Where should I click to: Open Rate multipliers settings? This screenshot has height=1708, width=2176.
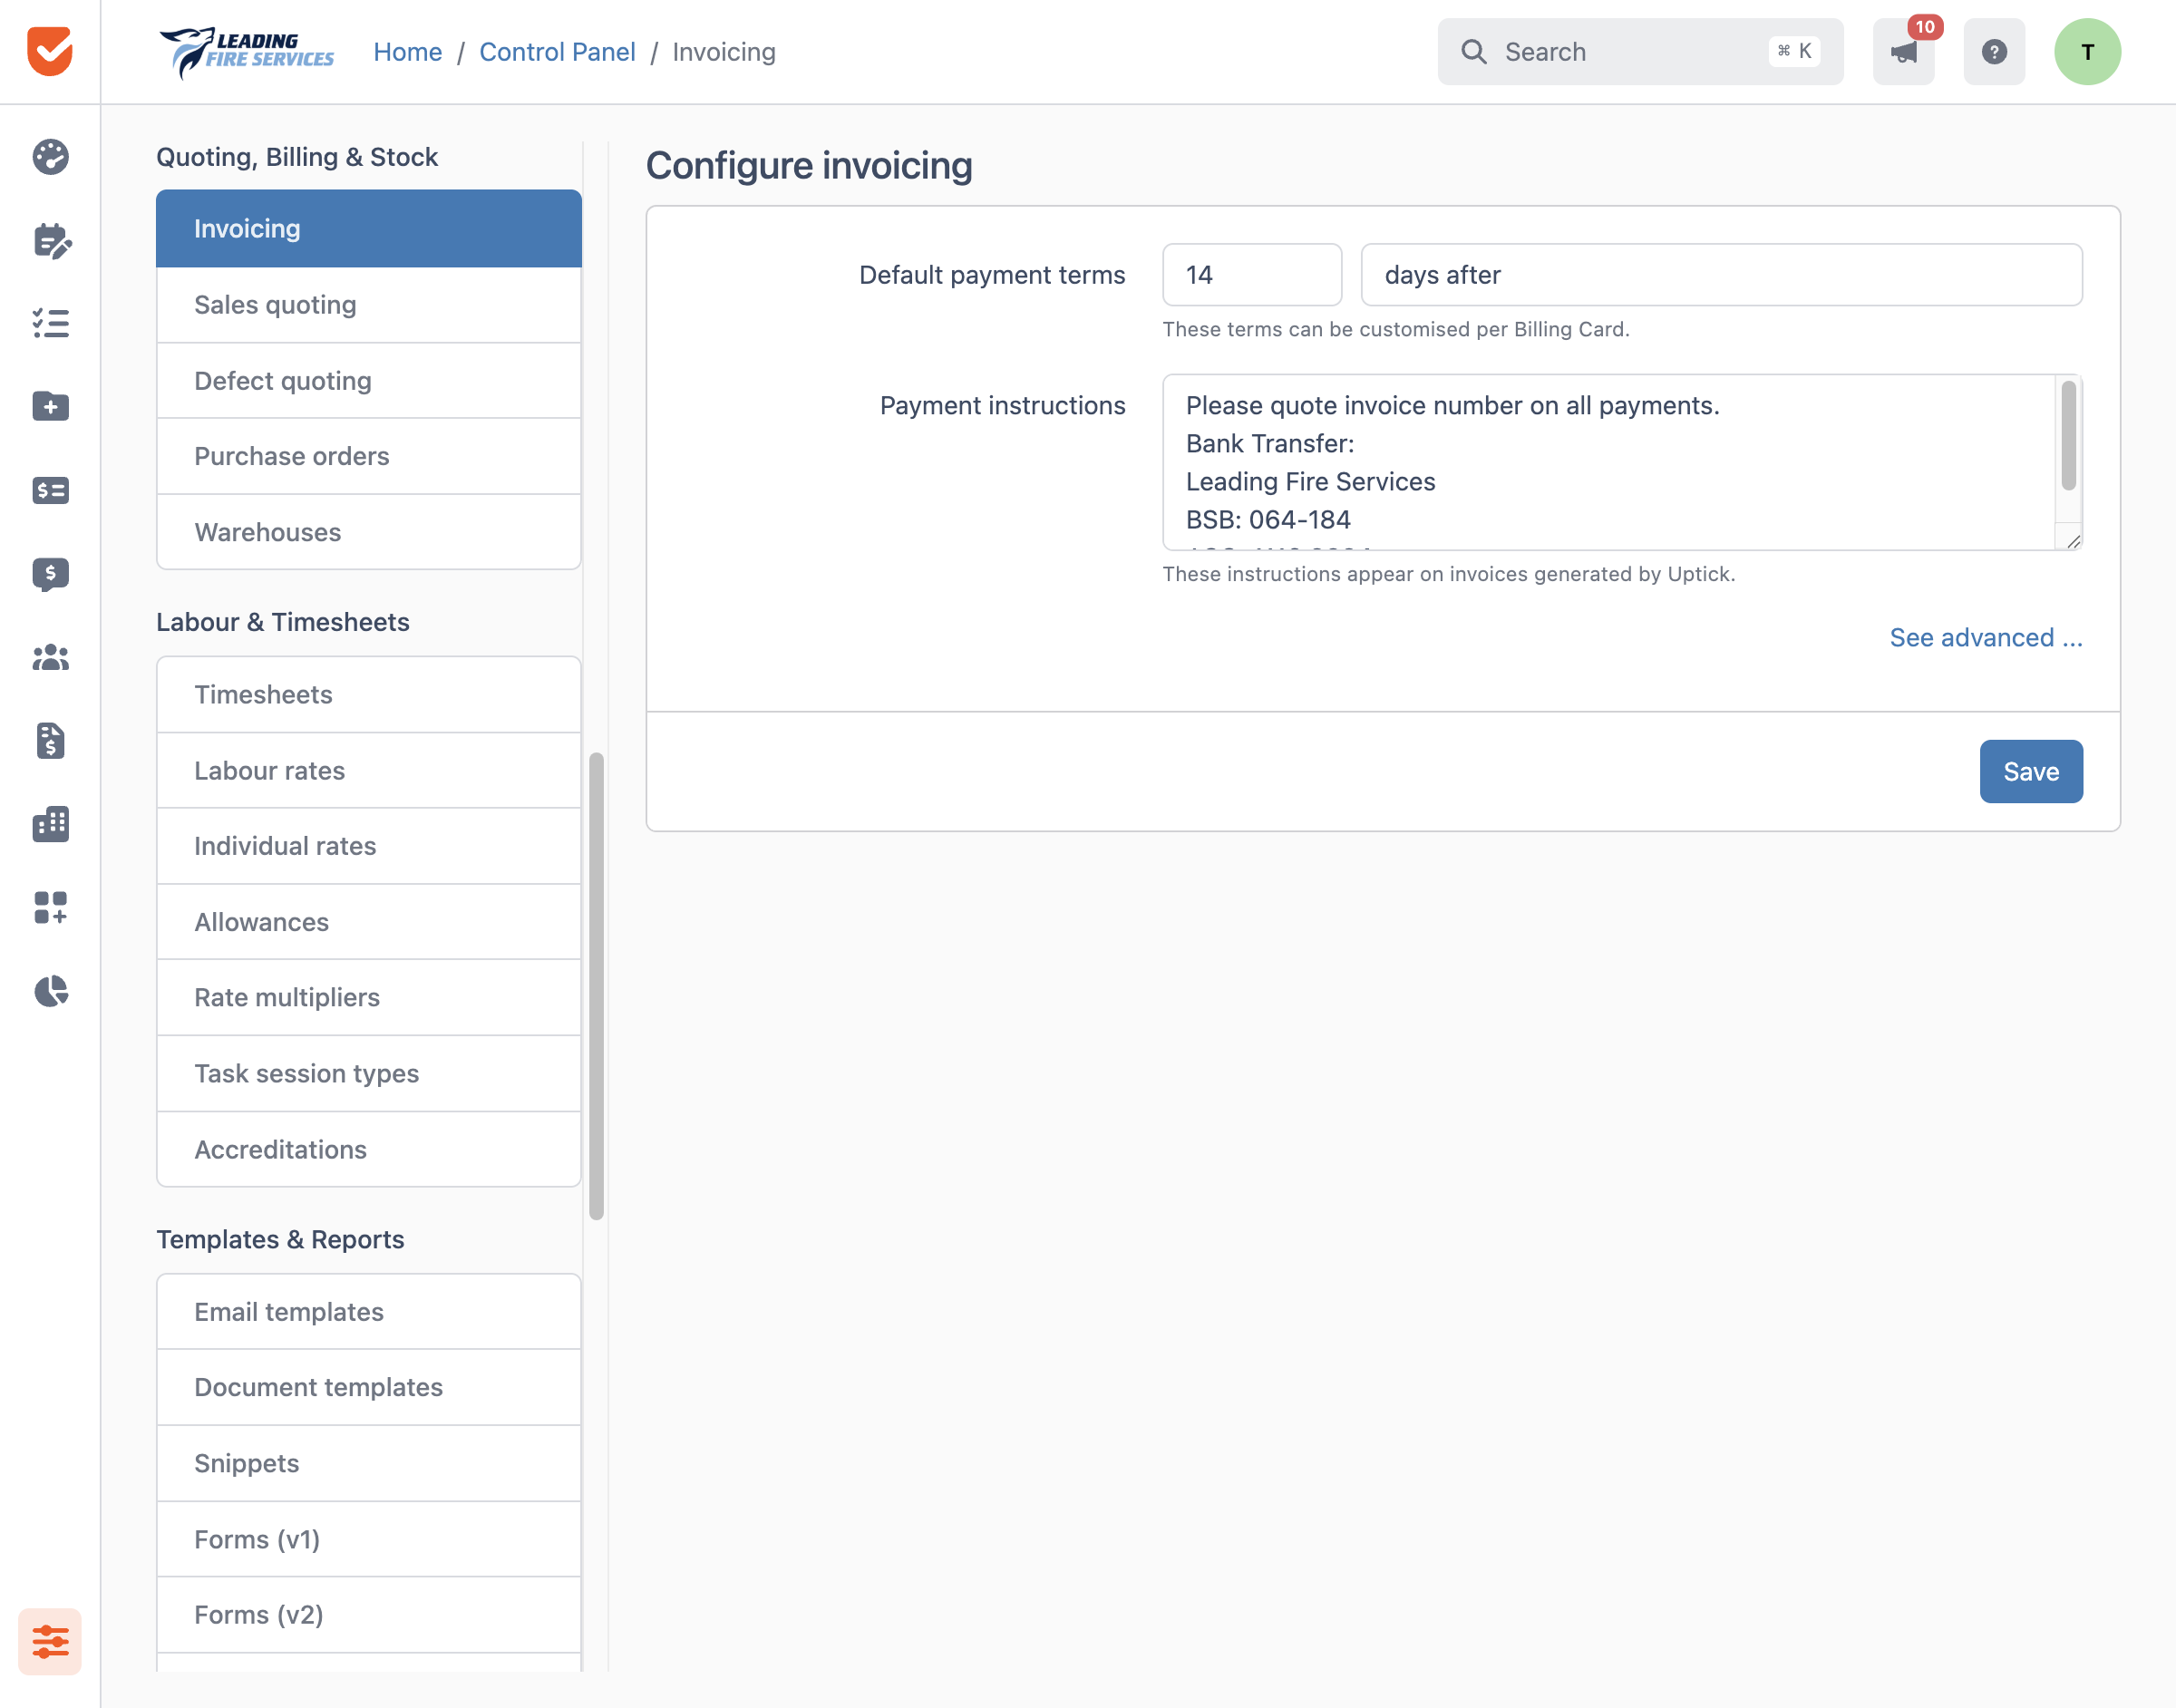pos(369,997)
